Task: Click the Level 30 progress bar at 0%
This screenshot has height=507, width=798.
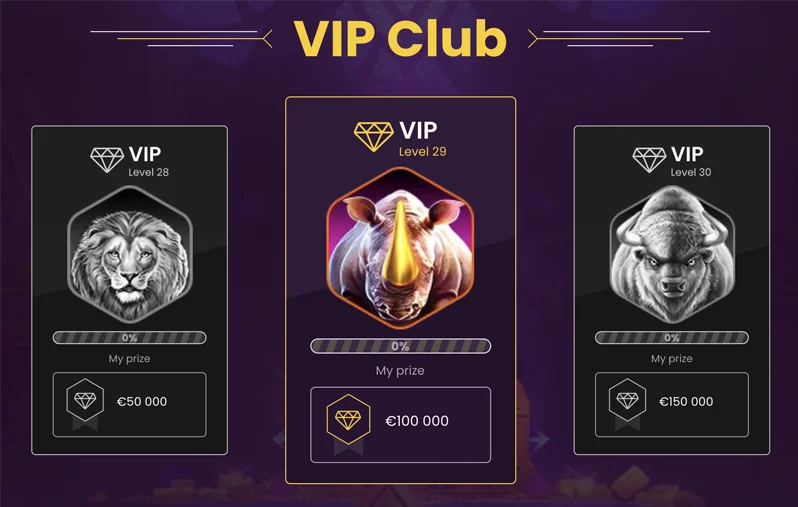Action: coord(672,337)
